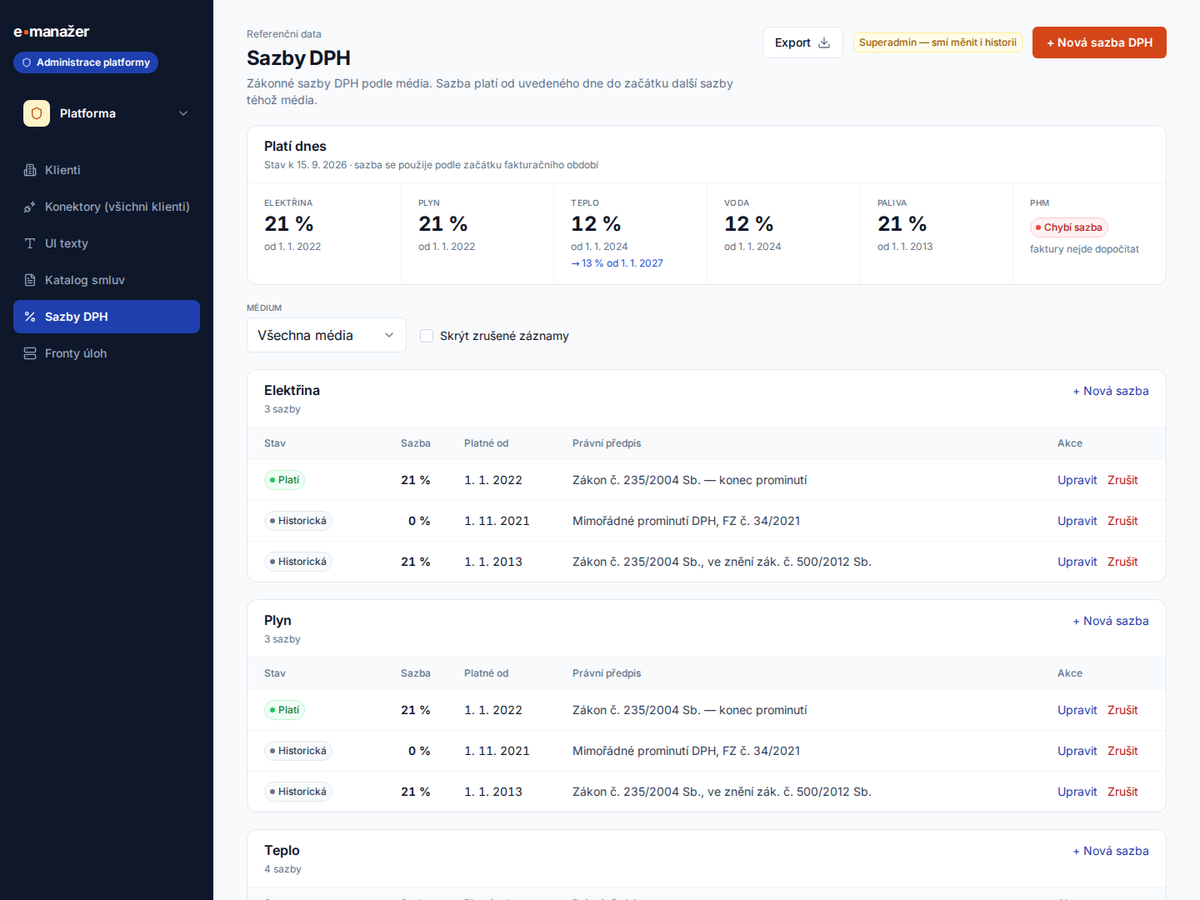Select the UI texty text icon

30,243
